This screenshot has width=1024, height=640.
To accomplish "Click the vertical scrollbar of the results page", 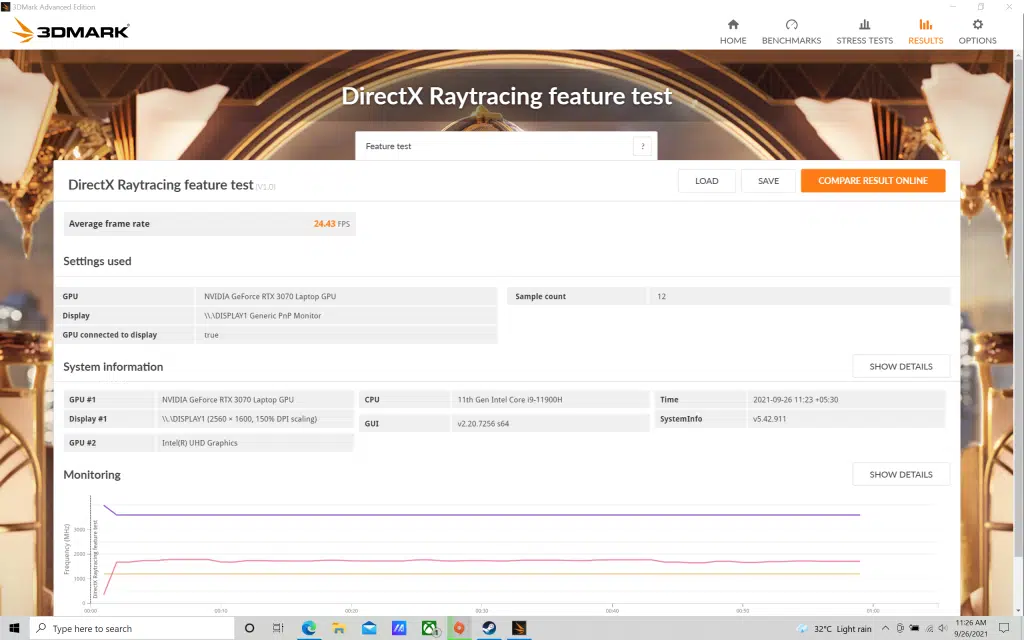I will pos(1018,307).
